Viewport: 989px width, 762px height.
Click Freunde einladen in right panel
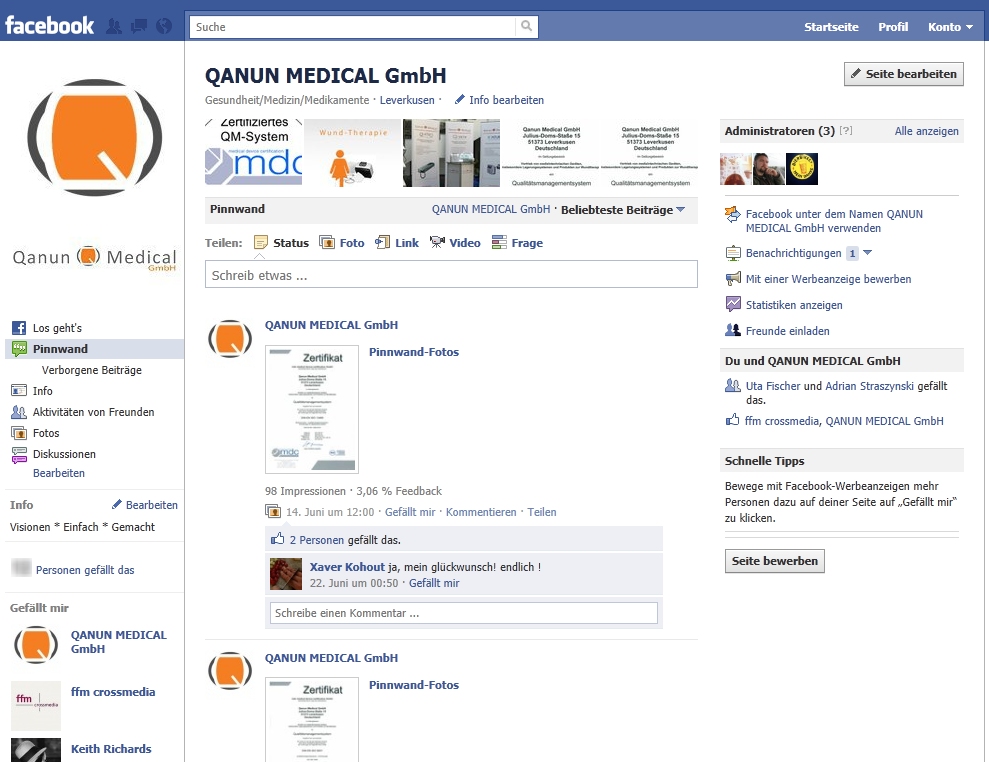787,331
